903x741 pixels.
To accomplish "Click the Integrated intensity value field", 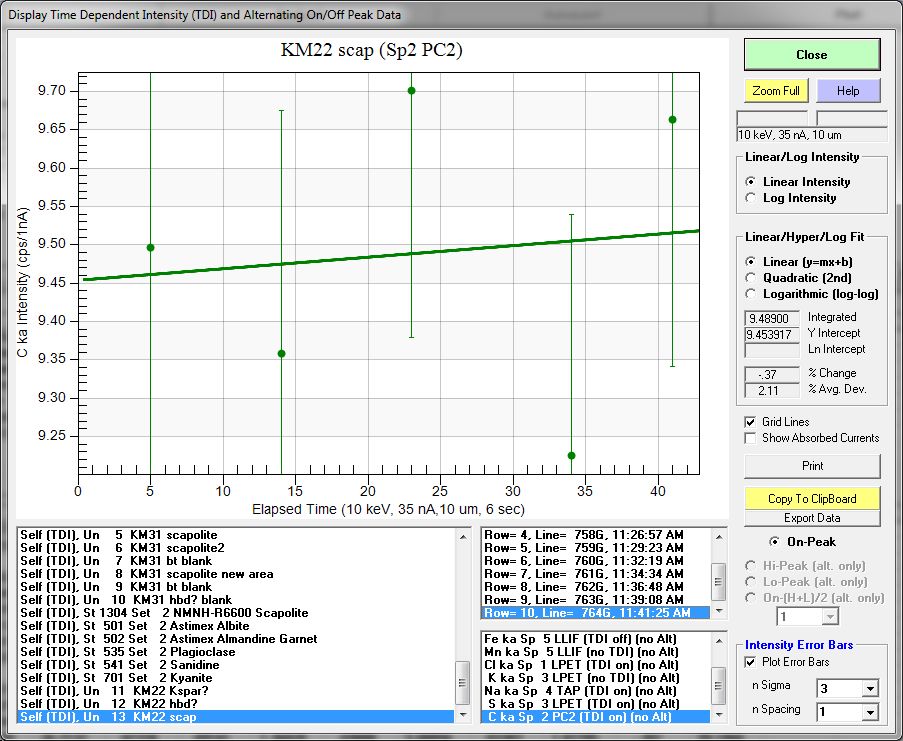I will (x=772, y=317).
